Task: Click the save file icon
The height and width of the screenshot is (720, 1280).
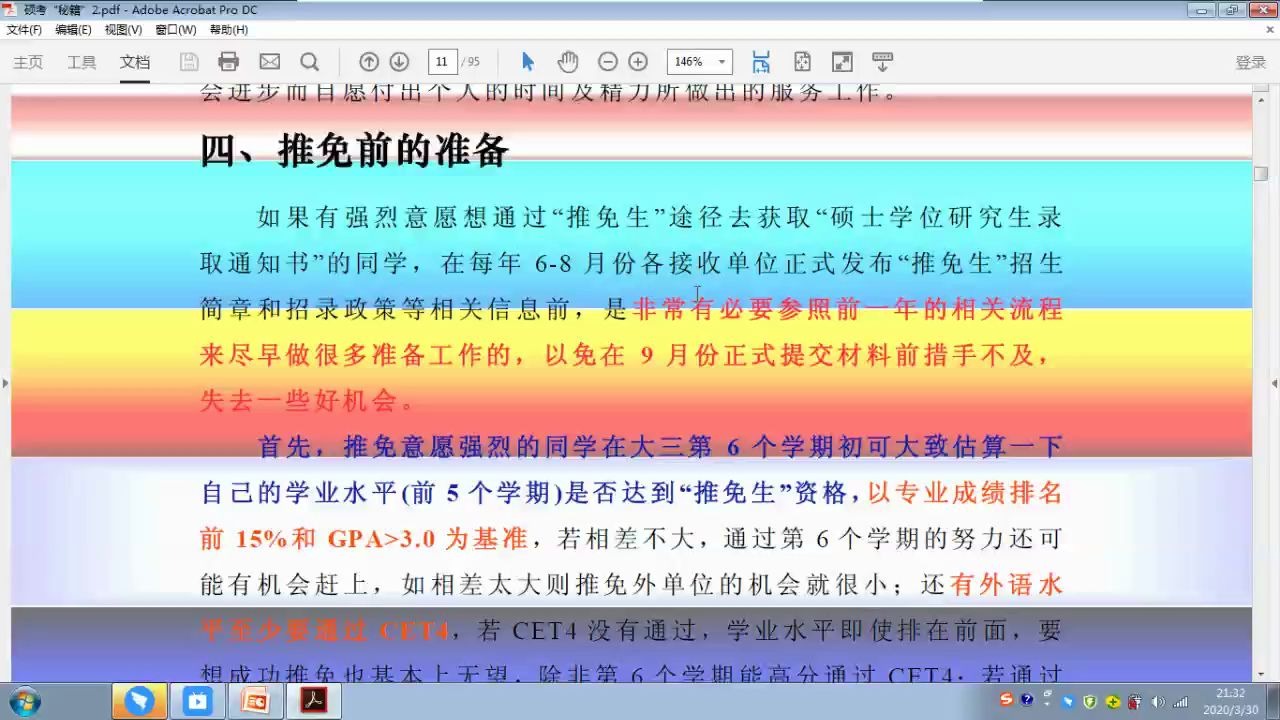Action: (x=189, y=62)
